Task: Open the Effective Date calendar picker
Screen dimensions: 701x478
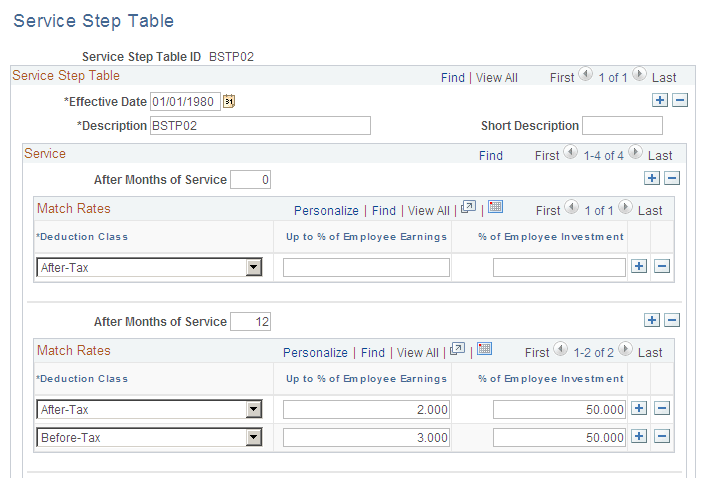Action: (x=229, y=101)
